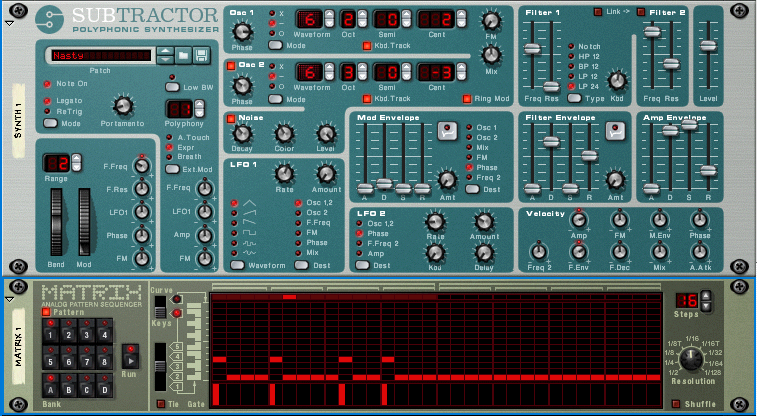The image size is (757, 416).
Task: Click the Filter 1 Freq slider
Action: (x=533, y=49)
